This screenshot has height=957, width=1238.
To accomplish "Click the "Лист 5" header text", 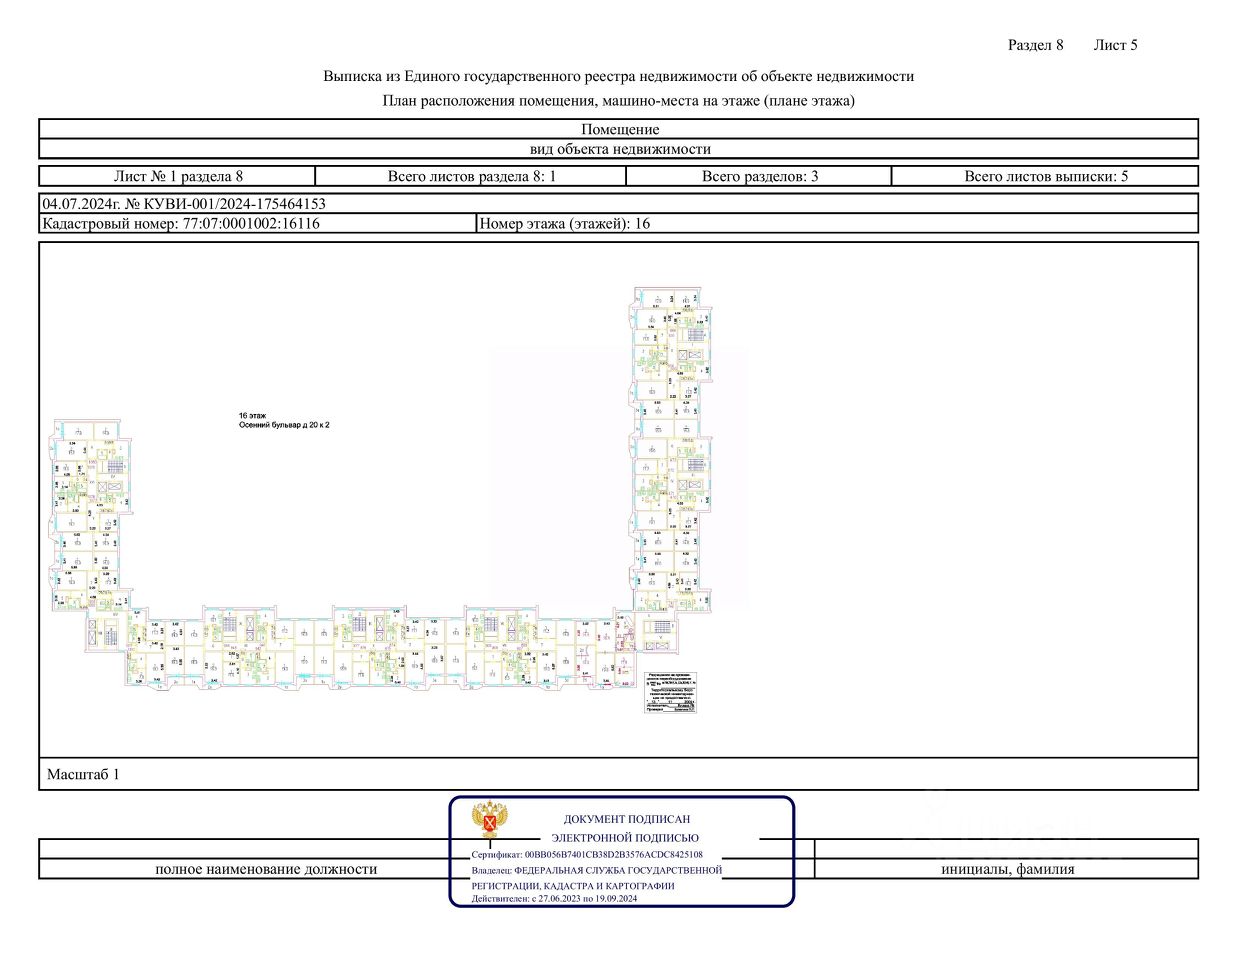I will coord(1115,45).
